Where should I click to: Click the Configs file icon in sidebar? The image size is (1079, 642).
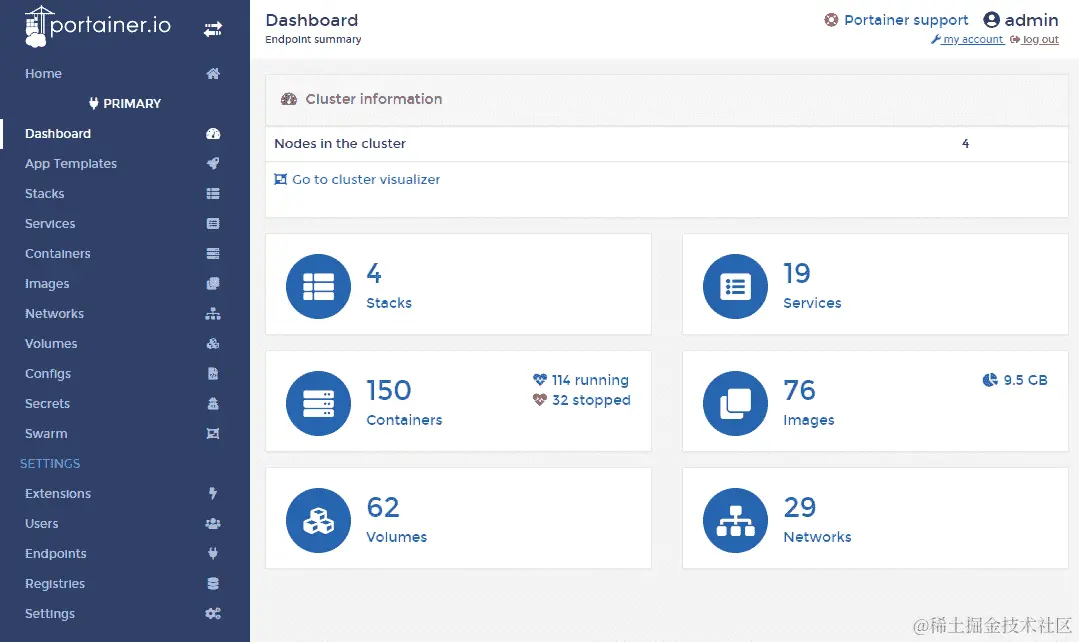click(x=213, y=374)
